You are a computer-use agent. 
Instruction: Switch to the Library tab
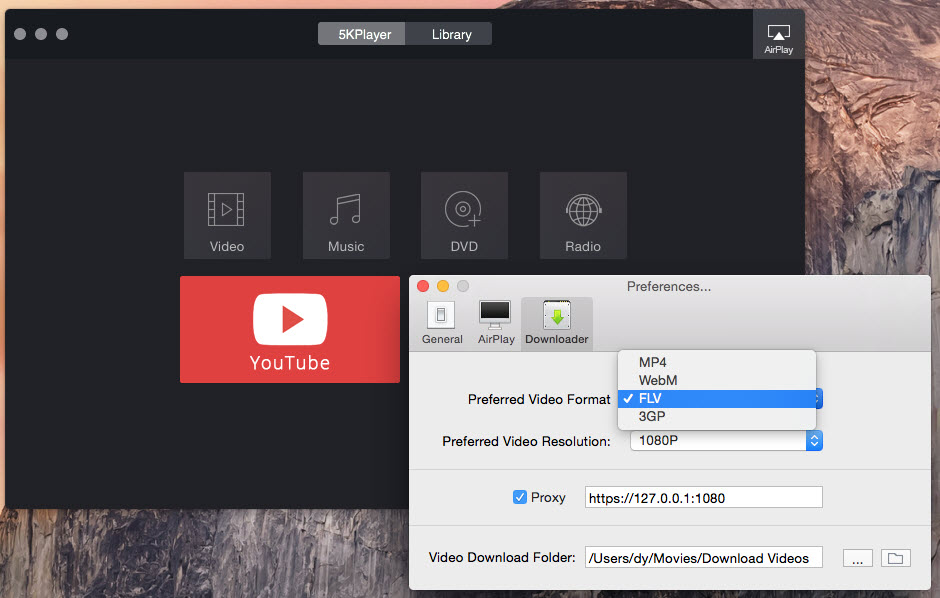(448, 34)
